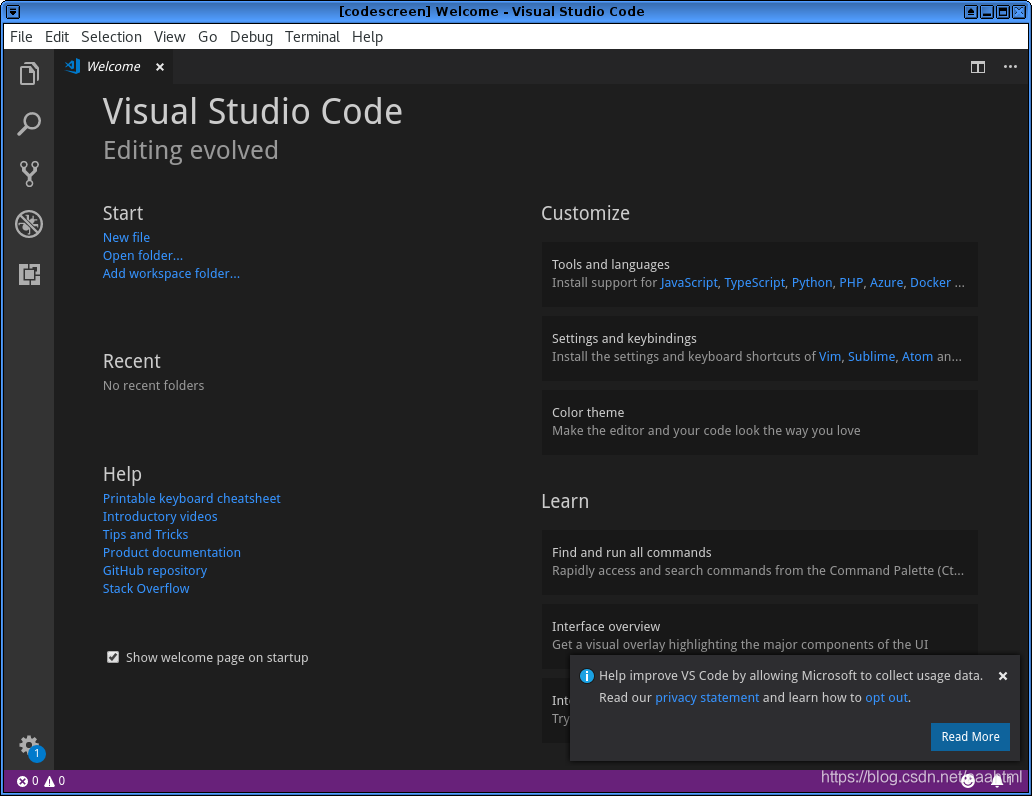Open the Extensions view
The image size is (1032, 796).
pos(29,274)
